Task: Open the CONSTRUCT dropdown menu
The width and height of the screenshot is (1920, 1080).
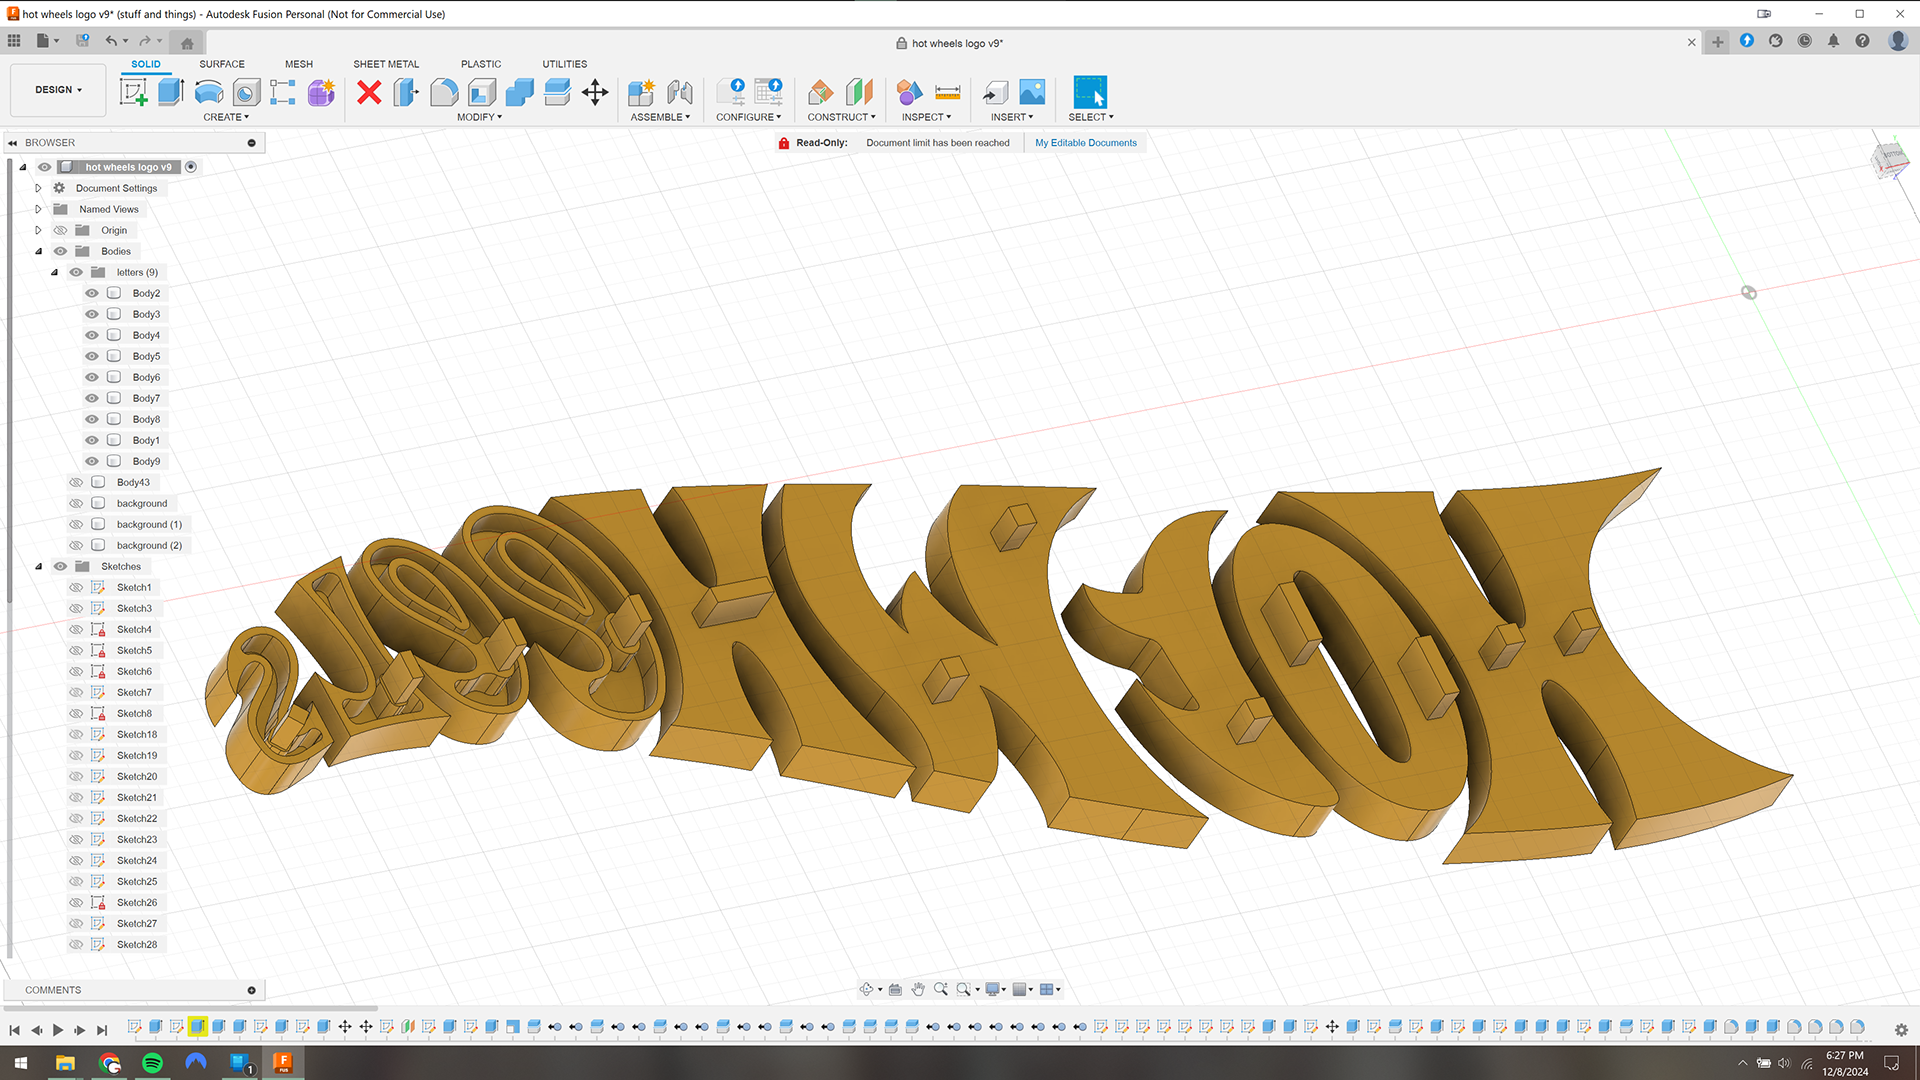Action: [x=841, y=117]
